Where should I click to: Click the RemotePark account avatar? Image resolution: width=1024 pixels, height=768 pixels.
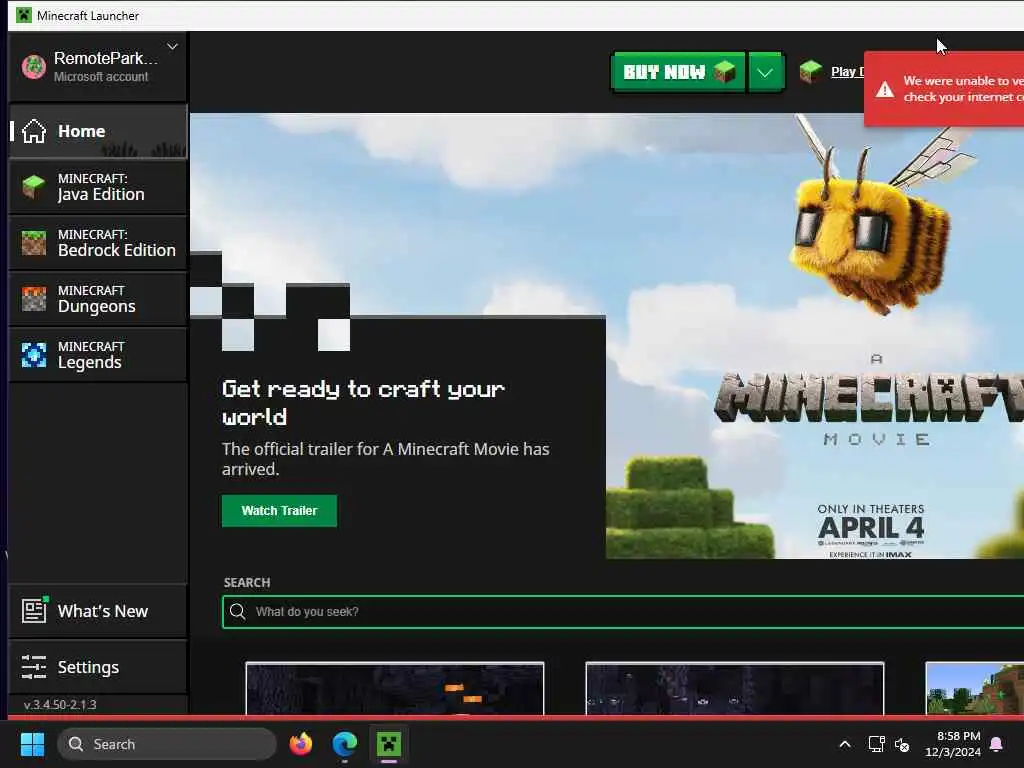coord(34,67)
